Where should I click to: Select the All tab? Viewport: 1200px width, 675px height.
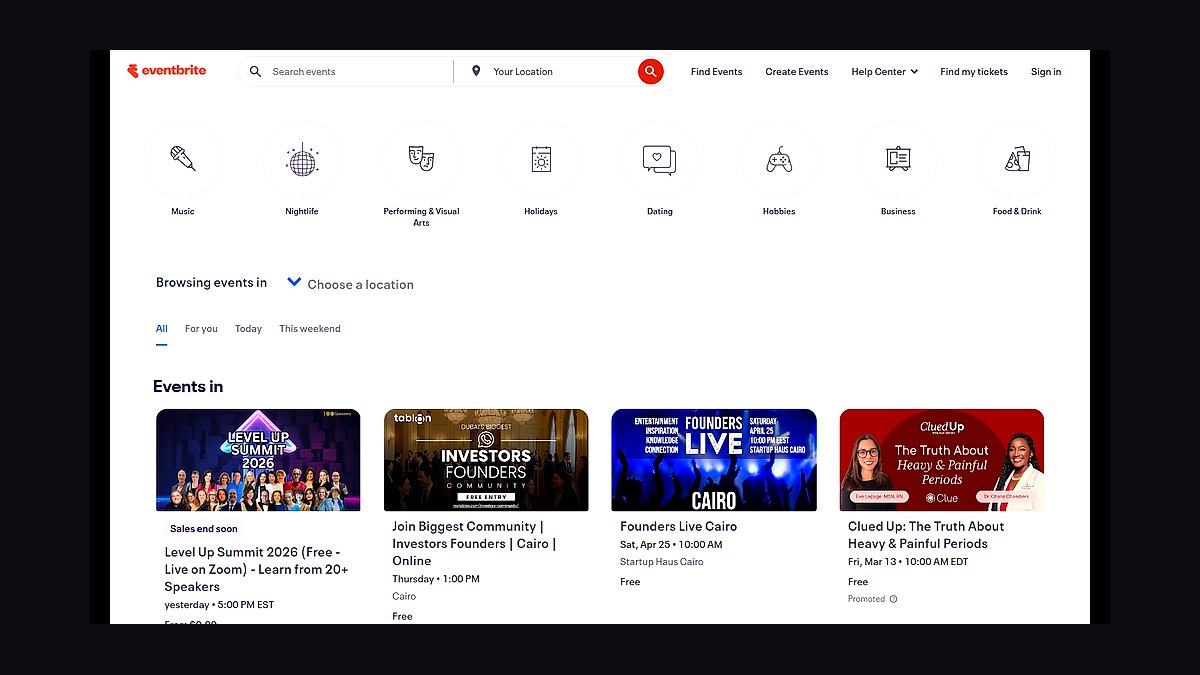[162, 329]
